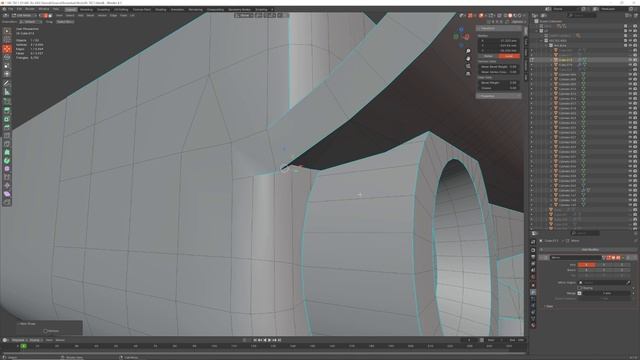Viewport: 640px width, 360px height.
Task: Click the pan hand viewport icon
Action: pyautogui.click(x=468, y=58)
